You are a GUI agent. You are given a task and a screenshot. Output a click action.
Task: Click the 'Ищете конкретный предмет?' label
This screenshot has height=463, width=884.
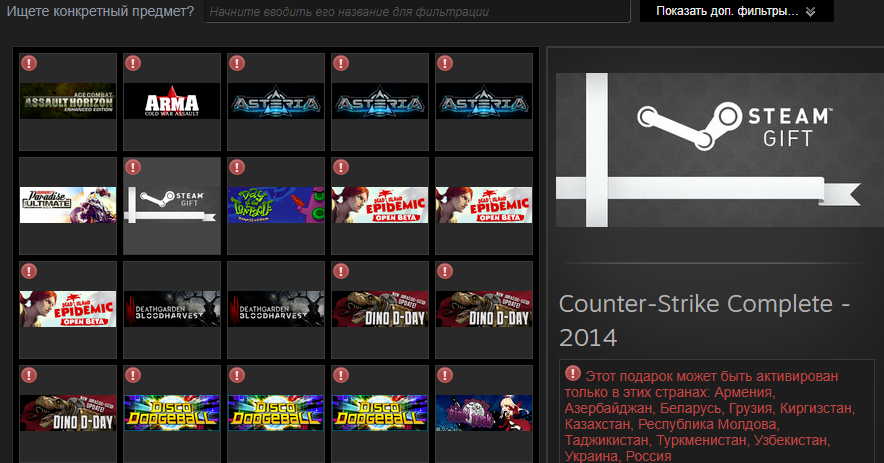[100, 11]
